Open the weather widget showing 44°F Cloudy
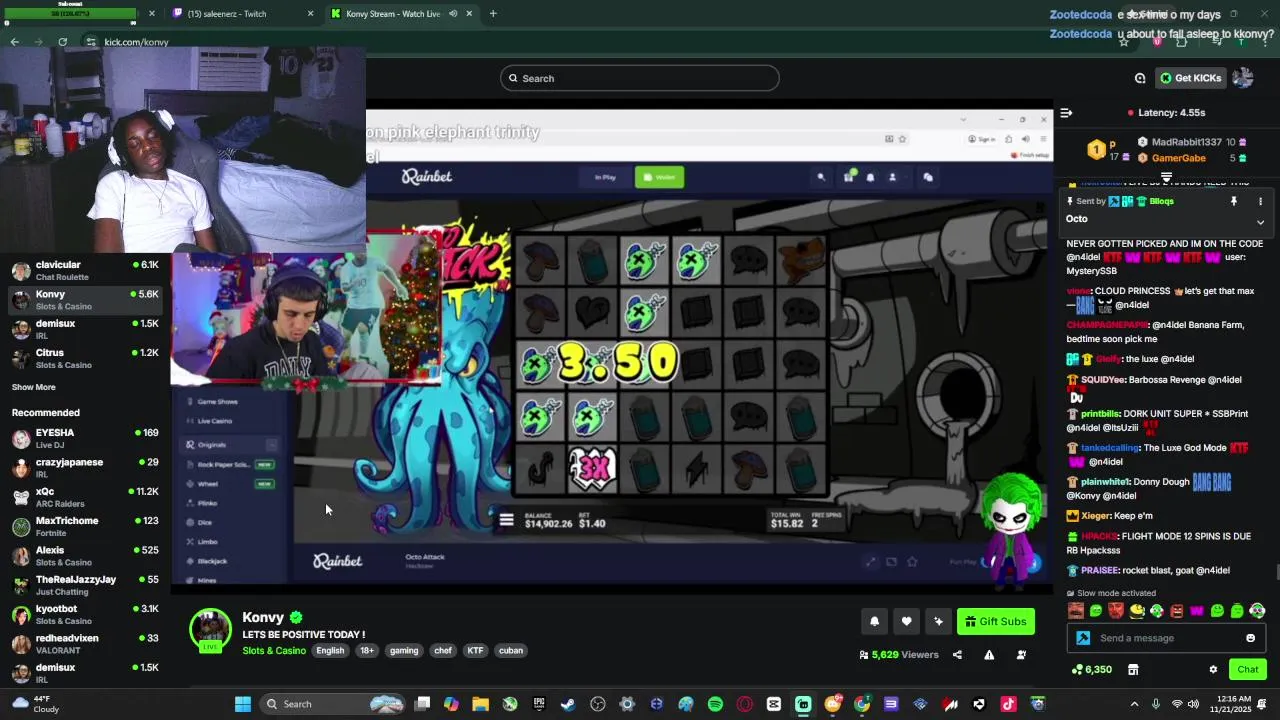The image size is (1280, 720). 35,704
